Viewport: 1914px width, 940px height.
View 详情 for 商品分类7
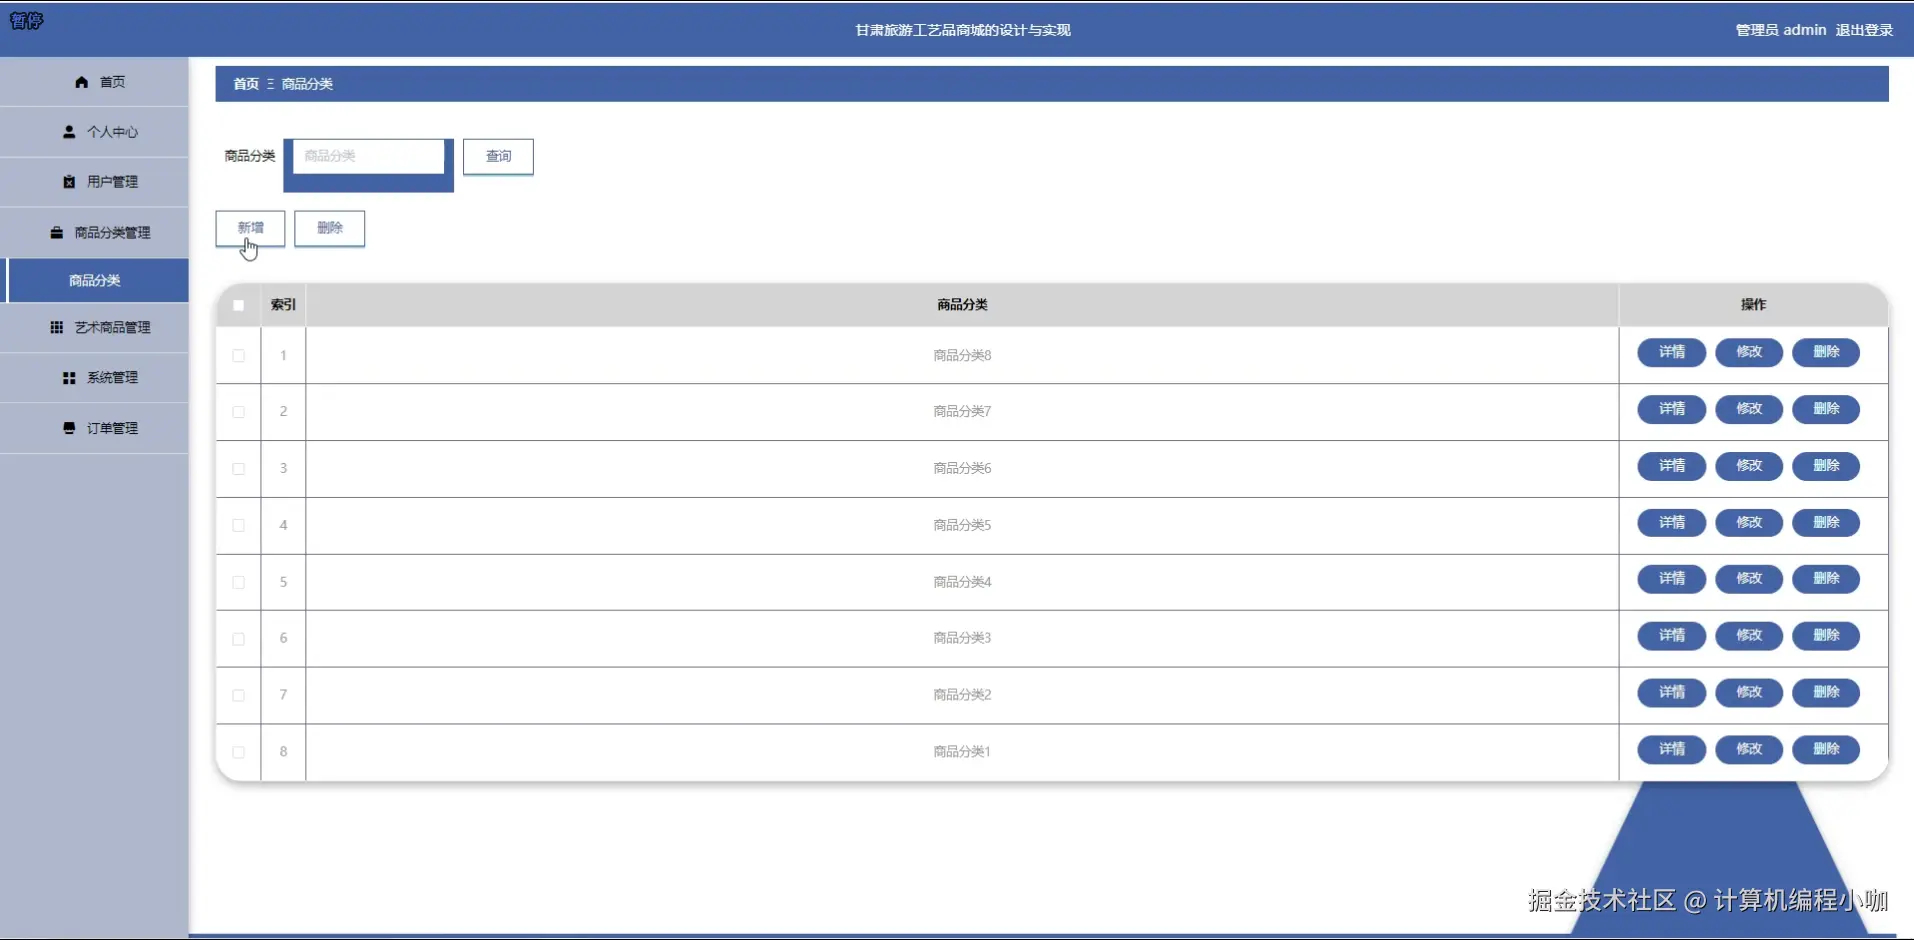tap(1671, 409)
